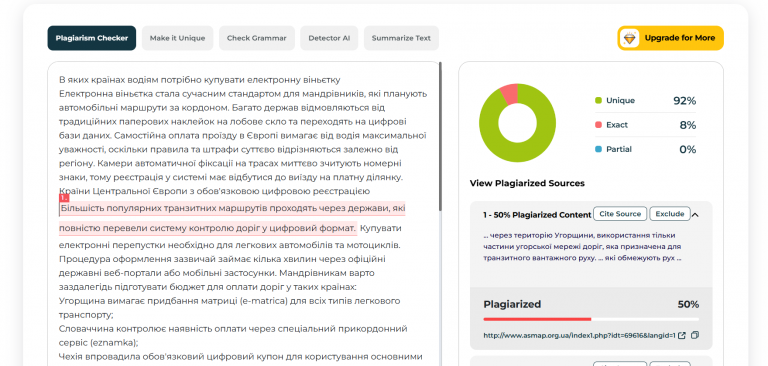Open the asmap.org.ua source link

(x=579, y=336)
